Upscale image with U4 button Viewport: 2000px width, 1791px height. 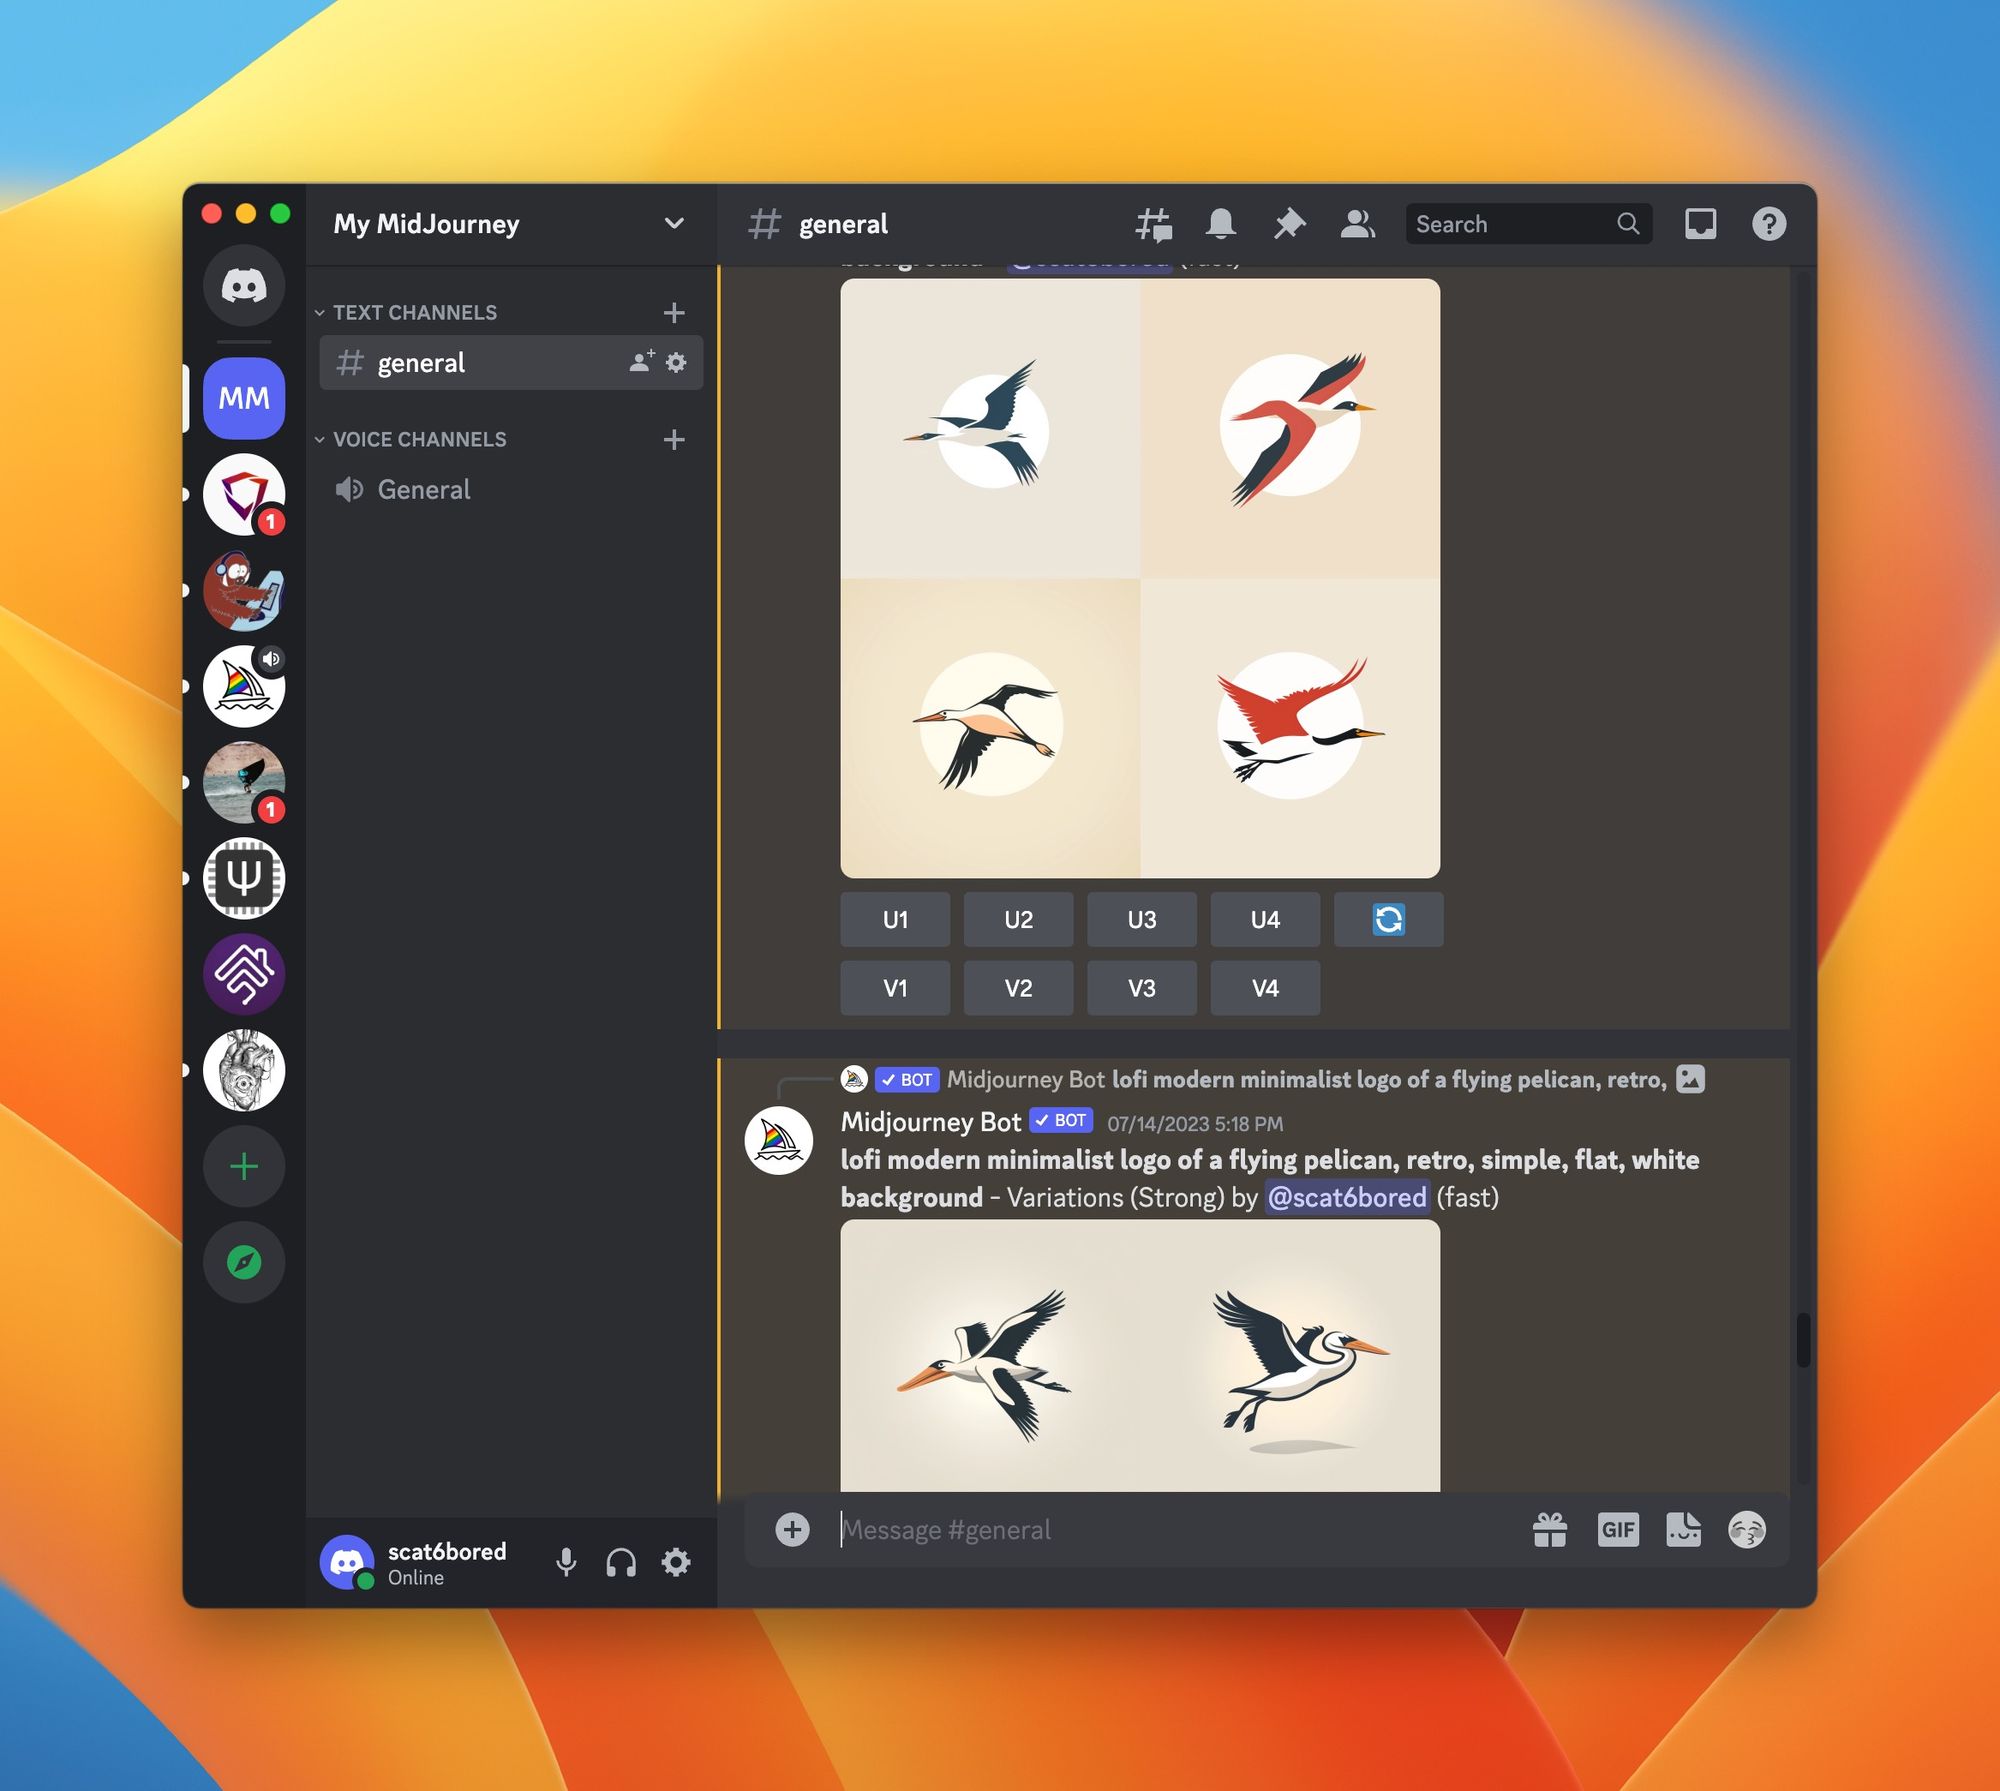(x=1265, y=919)
